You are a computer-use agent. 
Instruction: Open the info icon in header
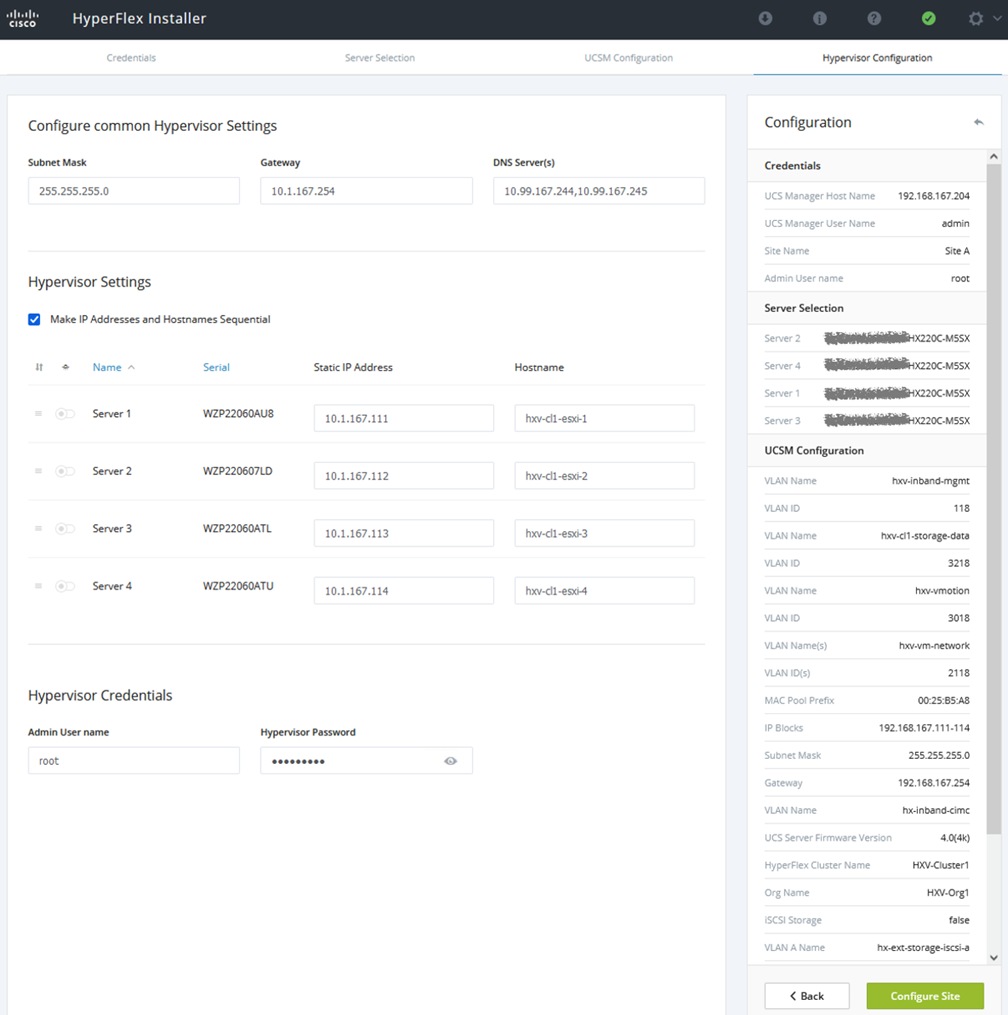(820, 18)
